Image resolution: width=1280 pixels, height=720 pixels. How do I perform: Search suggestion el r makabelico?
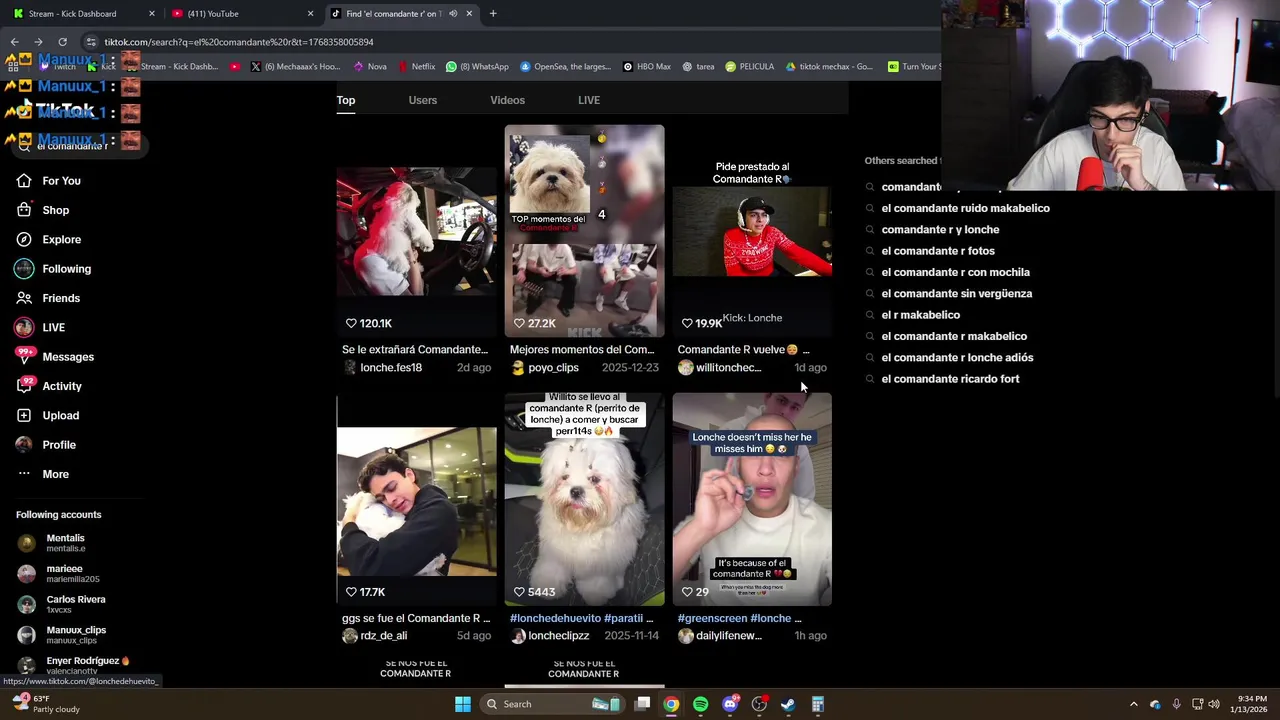point(920,315)
